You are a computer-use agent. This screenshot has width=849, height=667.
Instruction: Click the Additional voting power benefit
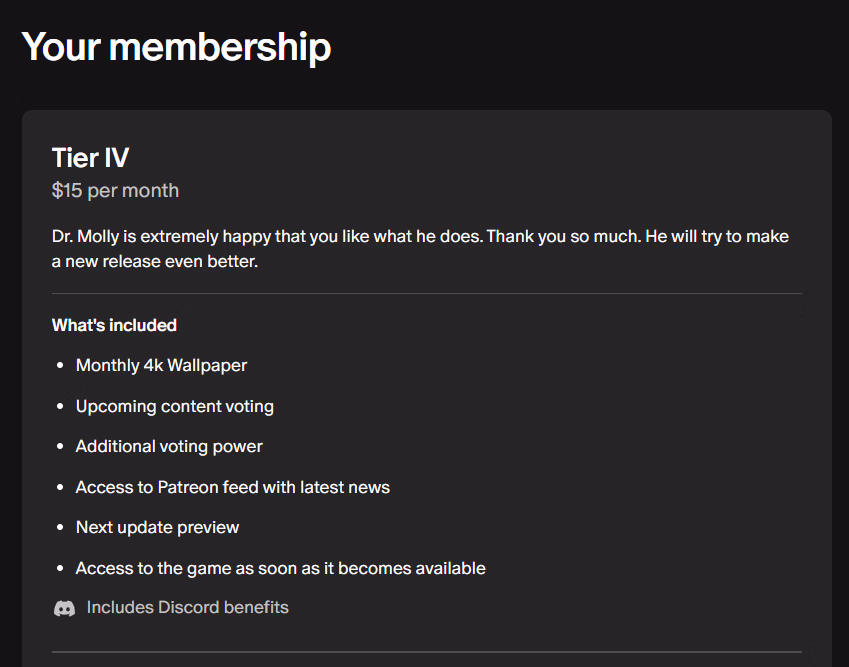point(169,446)
